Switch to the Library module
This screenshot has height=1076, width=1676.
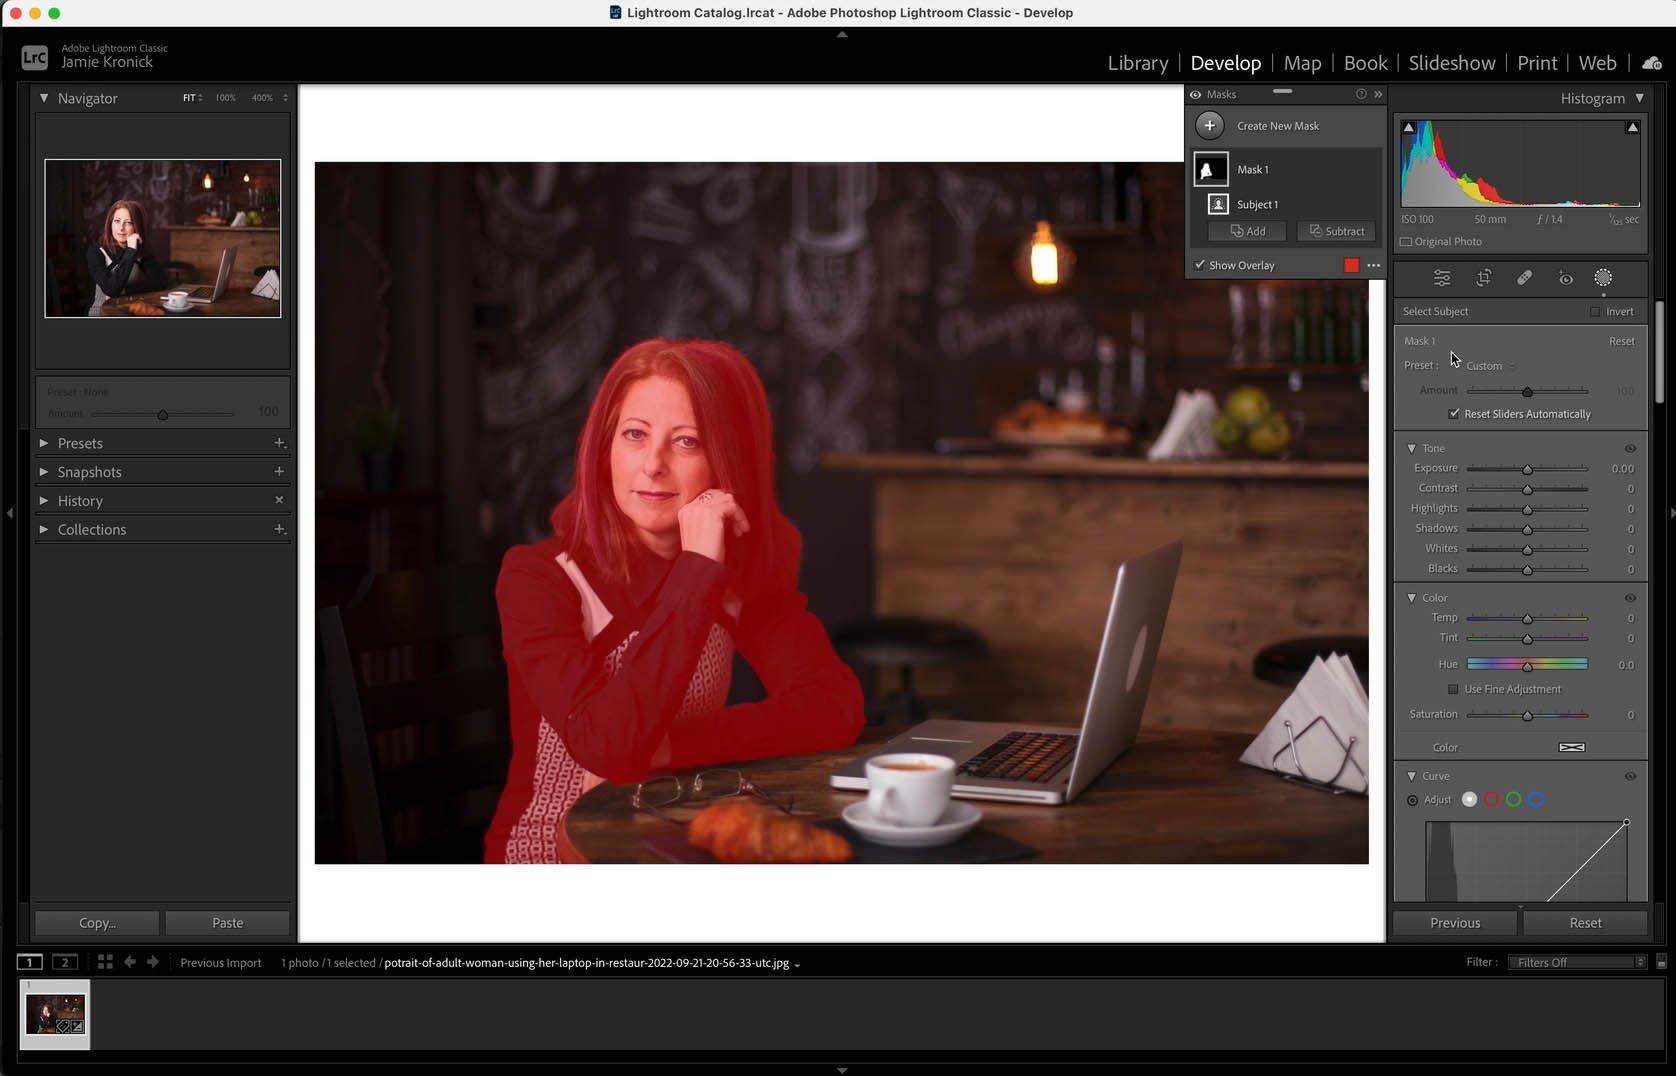(x=1137, y=62)
